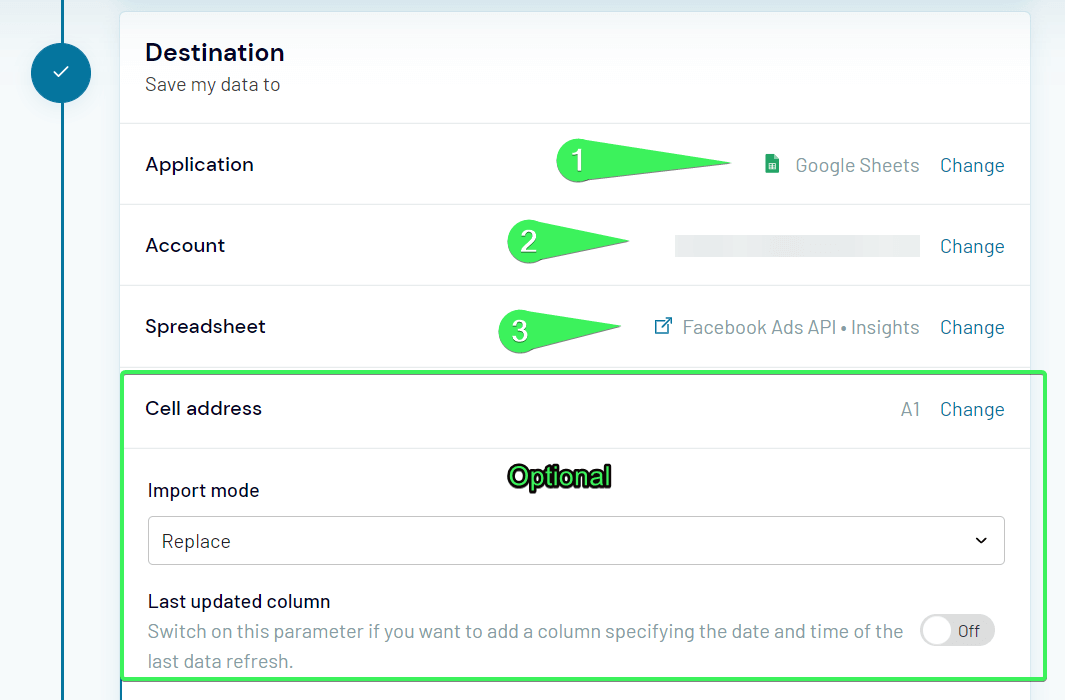Click the blurred account value field
Screen dimensions: 1065x700
click(x=796, y=245)
